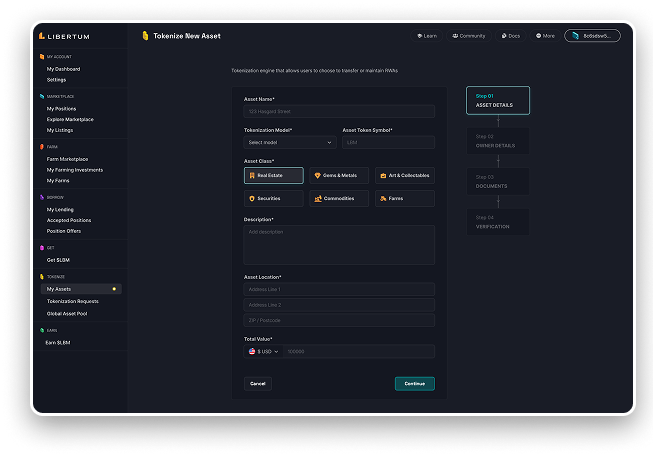Click the More icon in header
Screen dimensions: 653x456
click(538, 36)
